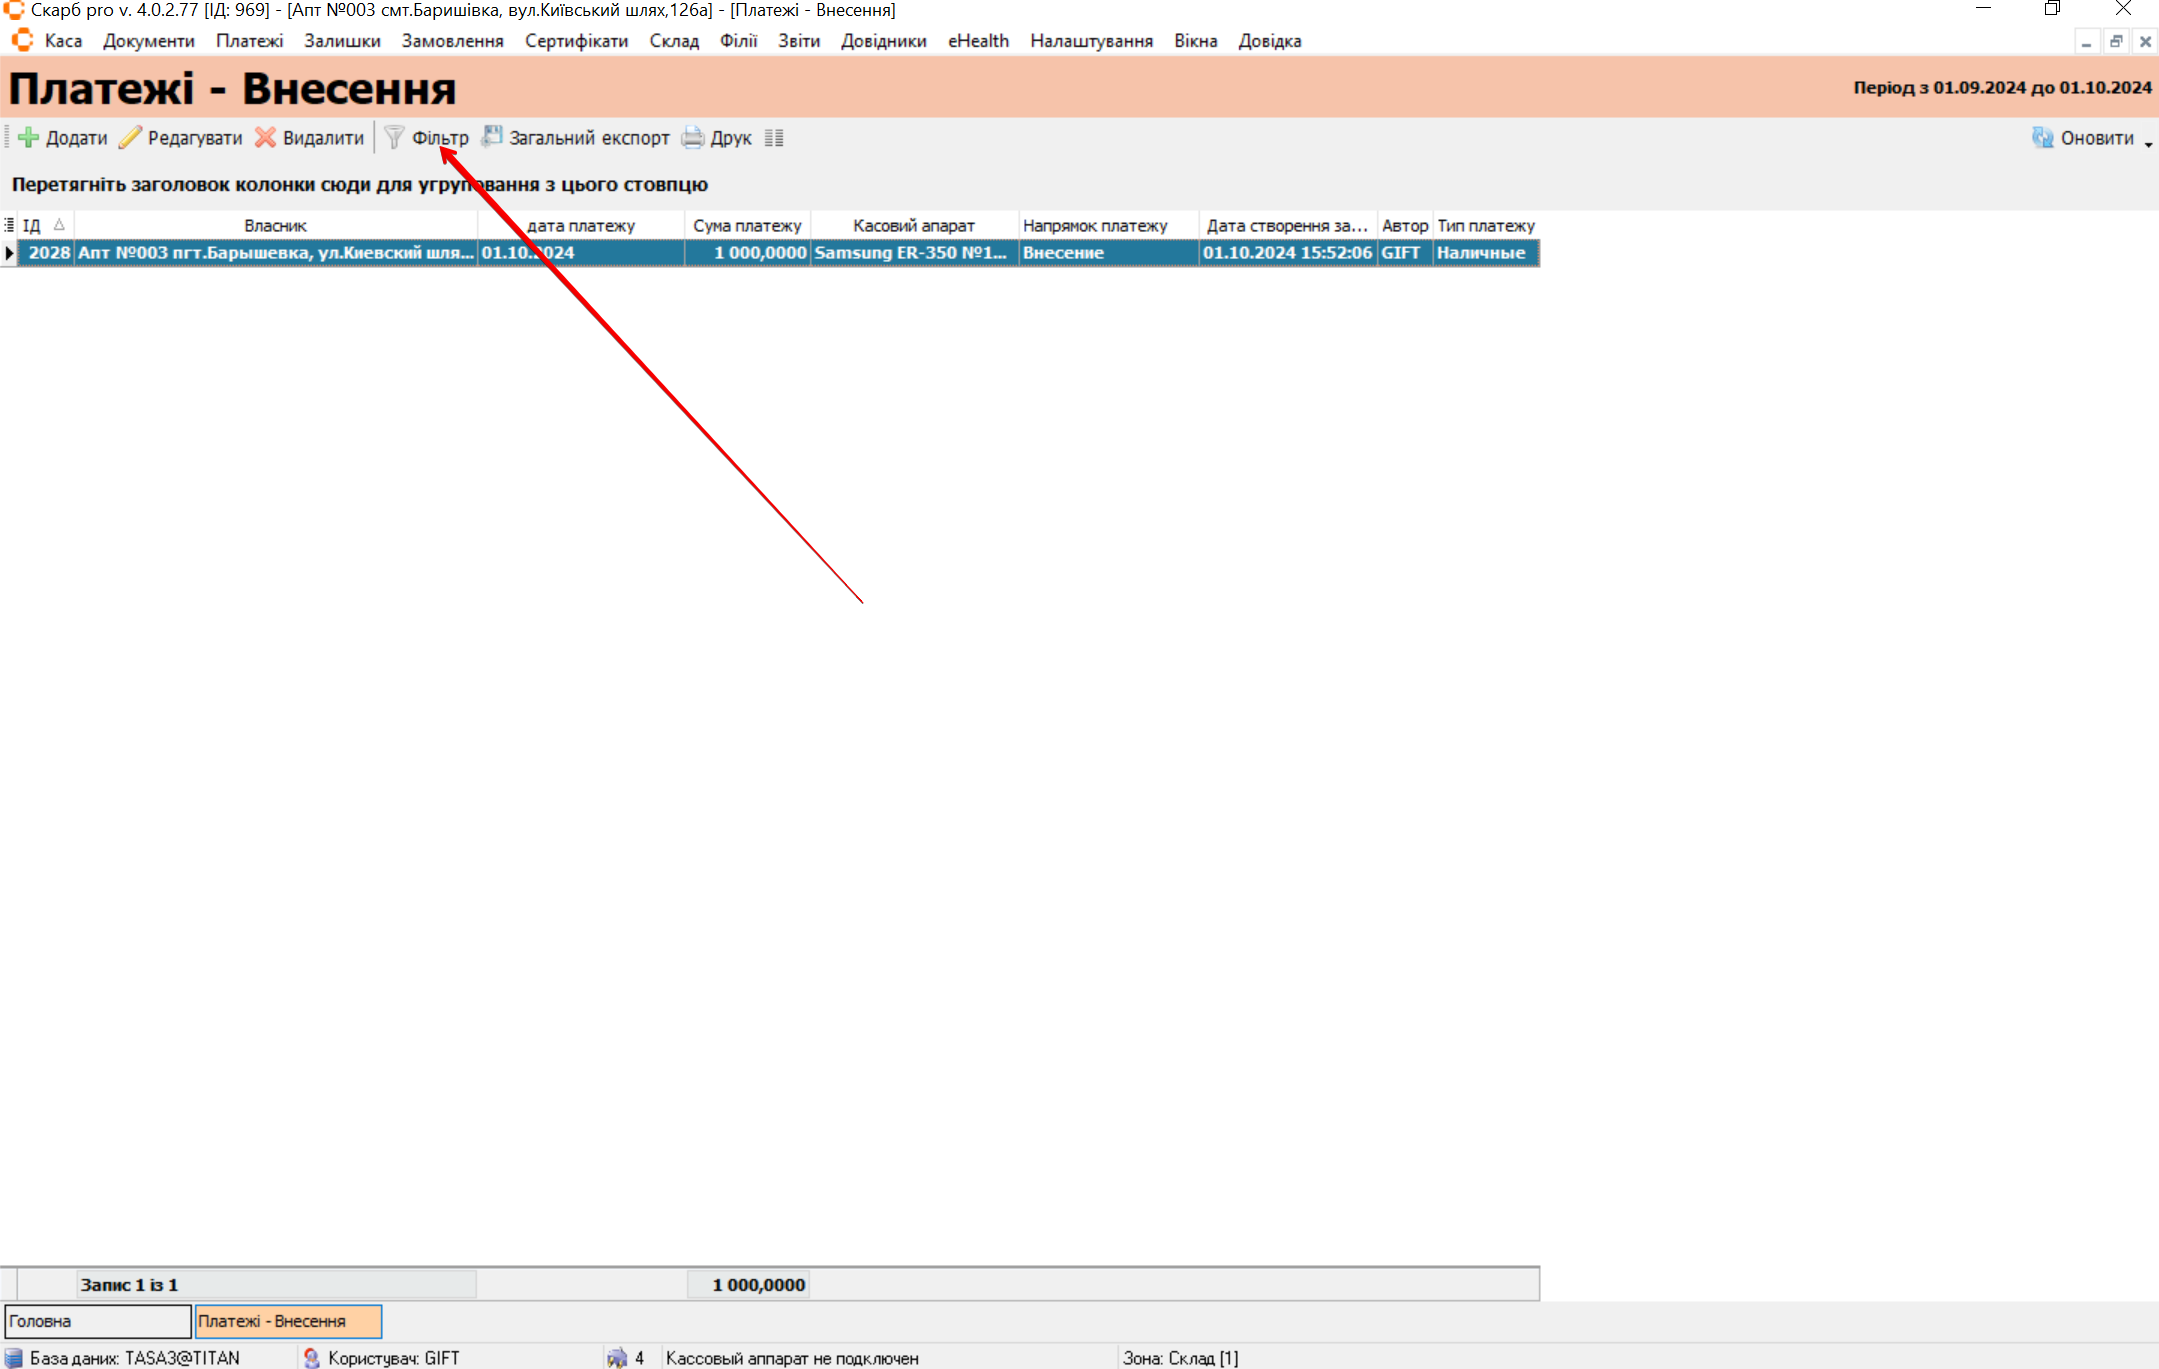Click the red X Видалити icon
Image resolution: width=2159 pixels, height=1369 pixels.
tap(265, 138)
